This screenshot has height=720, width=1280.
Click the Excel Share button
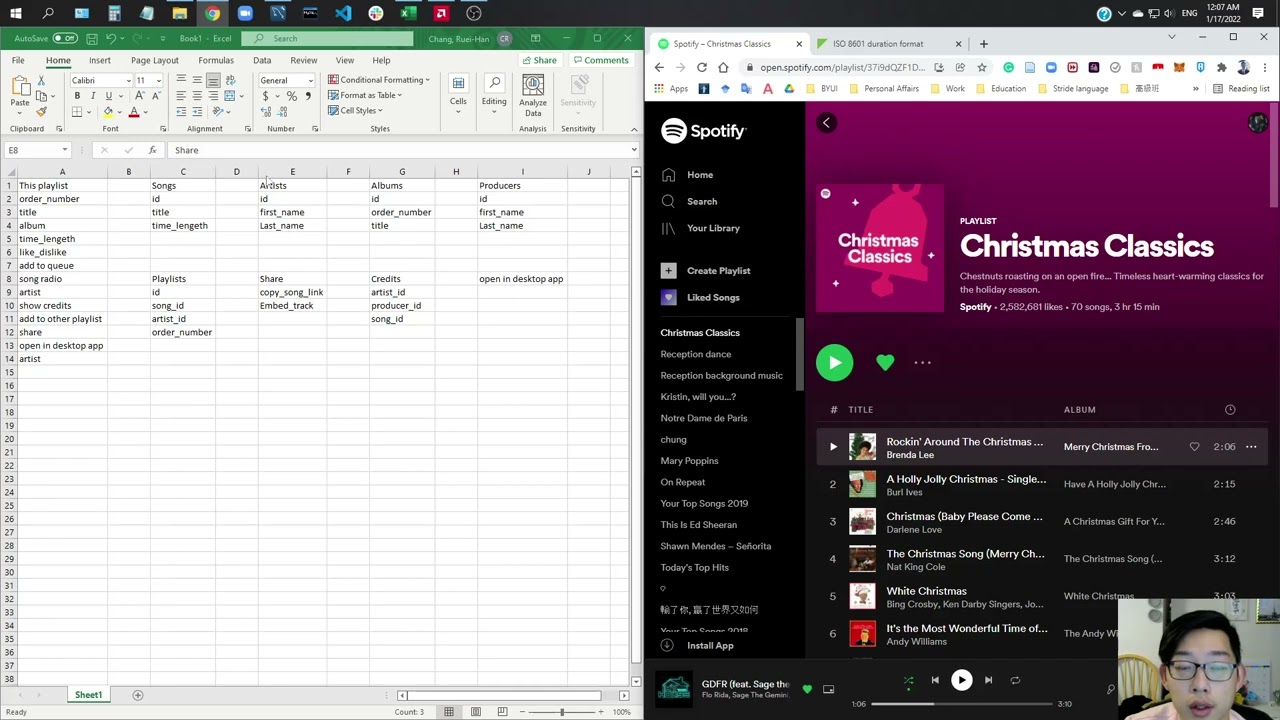tap(540, 60)
